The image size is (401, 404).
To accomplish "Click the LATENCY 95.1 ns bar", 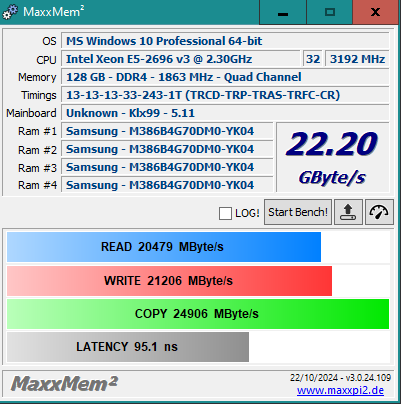I will tap(128, 347).
